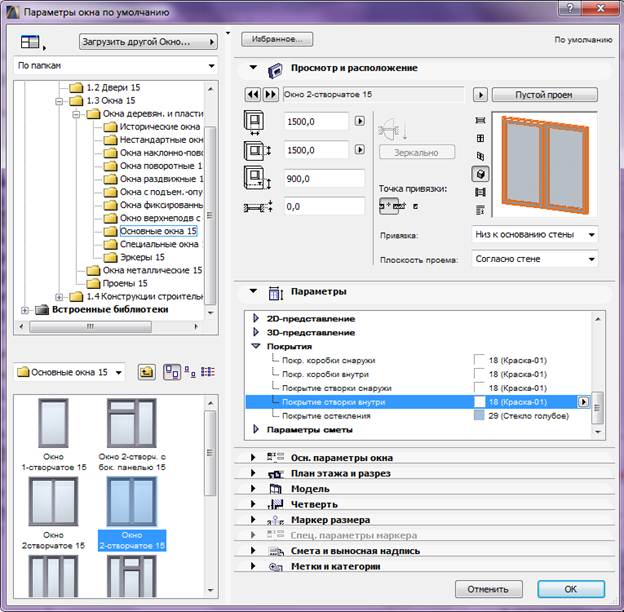Click swatch for 'Покр. коробки снаружи'

click(x=479, y=360)
